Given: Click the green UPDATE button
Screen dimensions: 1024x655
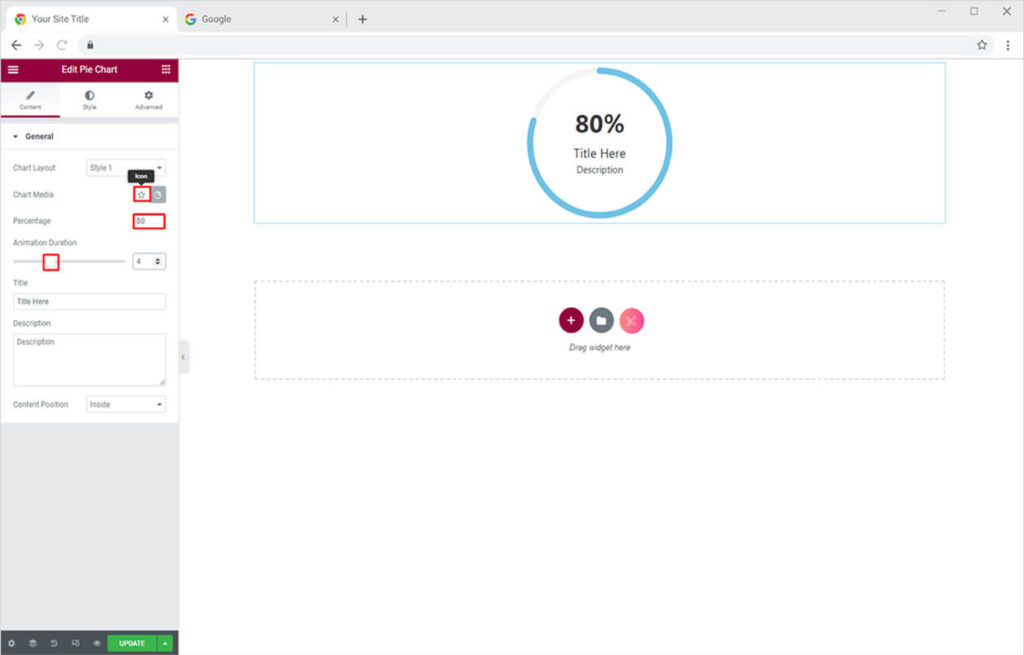Looking at the screenshot, I should [132, 643].
